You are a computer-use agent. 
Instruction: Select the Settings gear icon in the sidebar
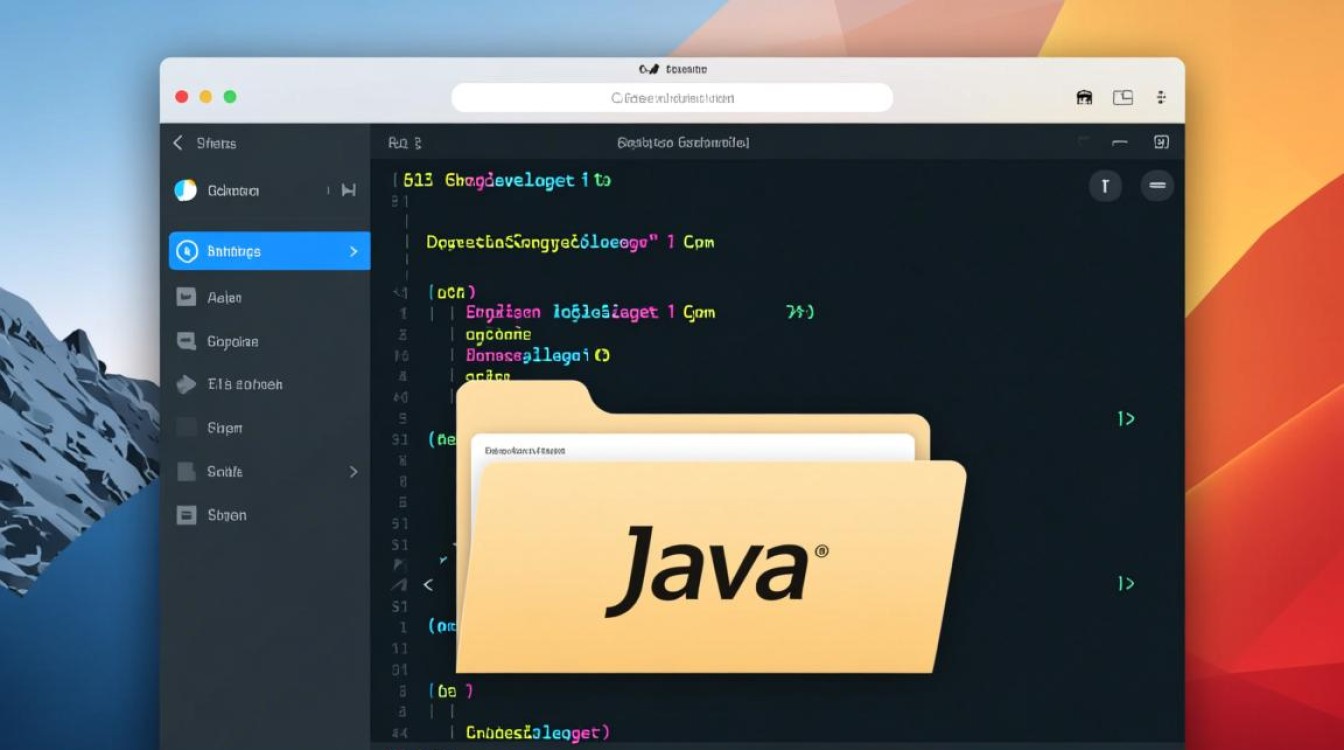185,251
